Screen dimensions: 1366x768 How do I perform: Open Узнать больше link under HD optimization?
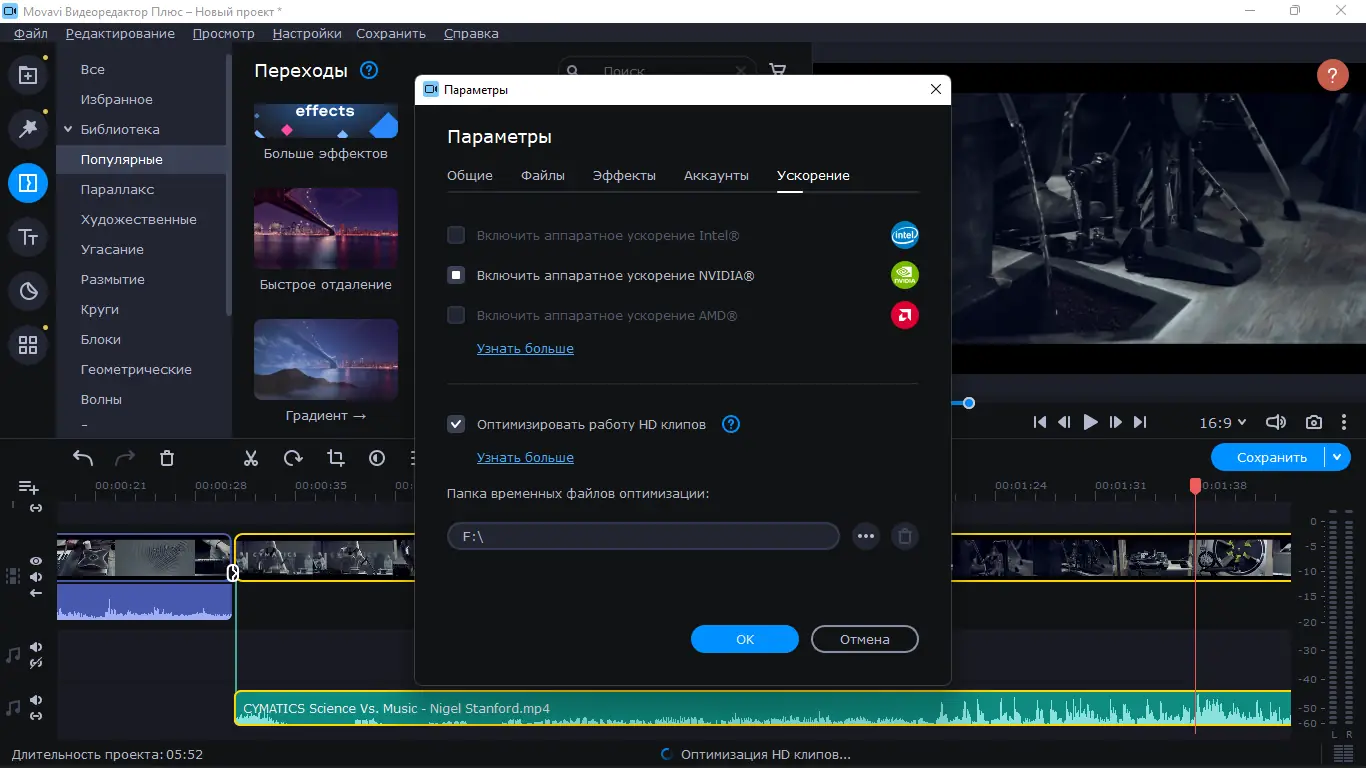(525, 457)
